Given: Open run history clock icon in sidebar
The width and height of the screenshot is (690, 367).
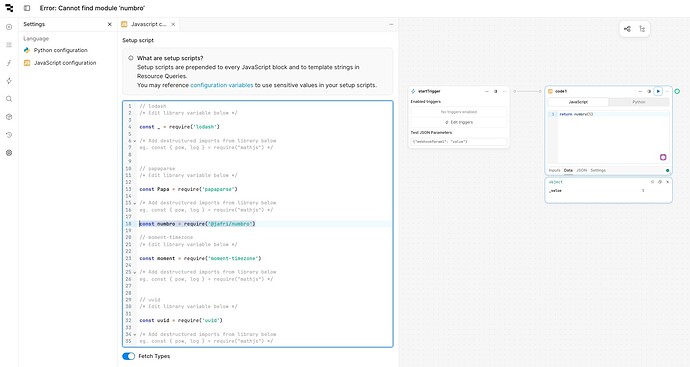Looking at the screenshot, I should [9, 135].
